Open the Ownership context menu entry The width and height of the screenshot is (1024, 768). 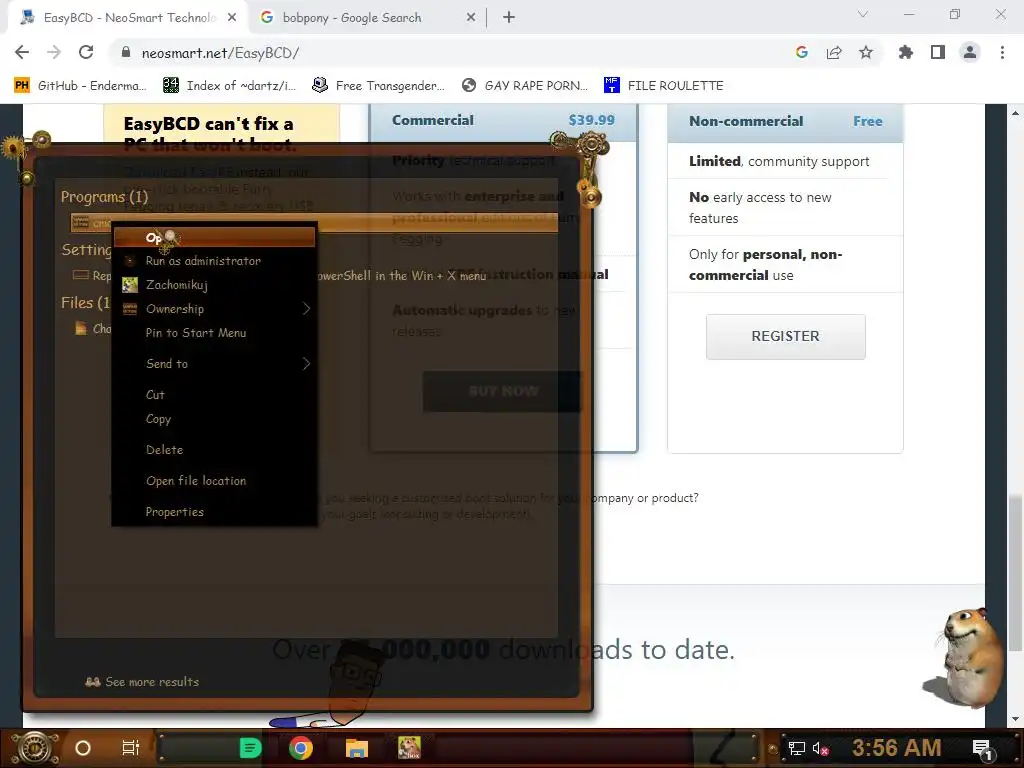tap(214, 309)
